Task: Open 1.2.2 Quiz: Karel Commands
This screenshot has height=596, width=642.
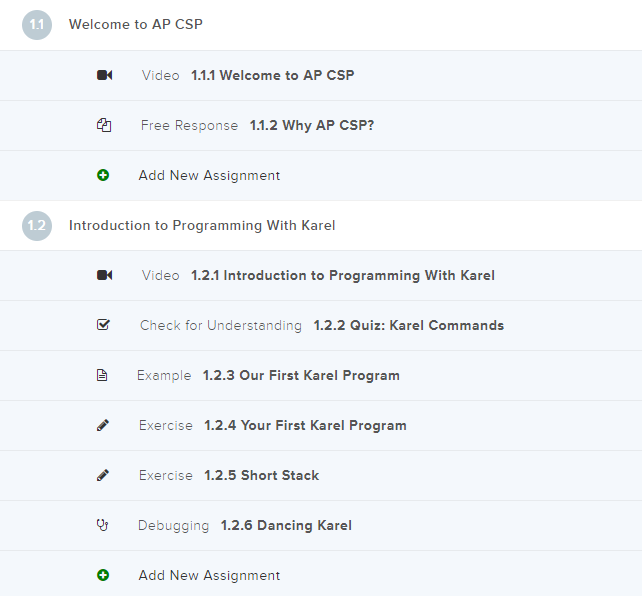Action: (x=408, y=325)
